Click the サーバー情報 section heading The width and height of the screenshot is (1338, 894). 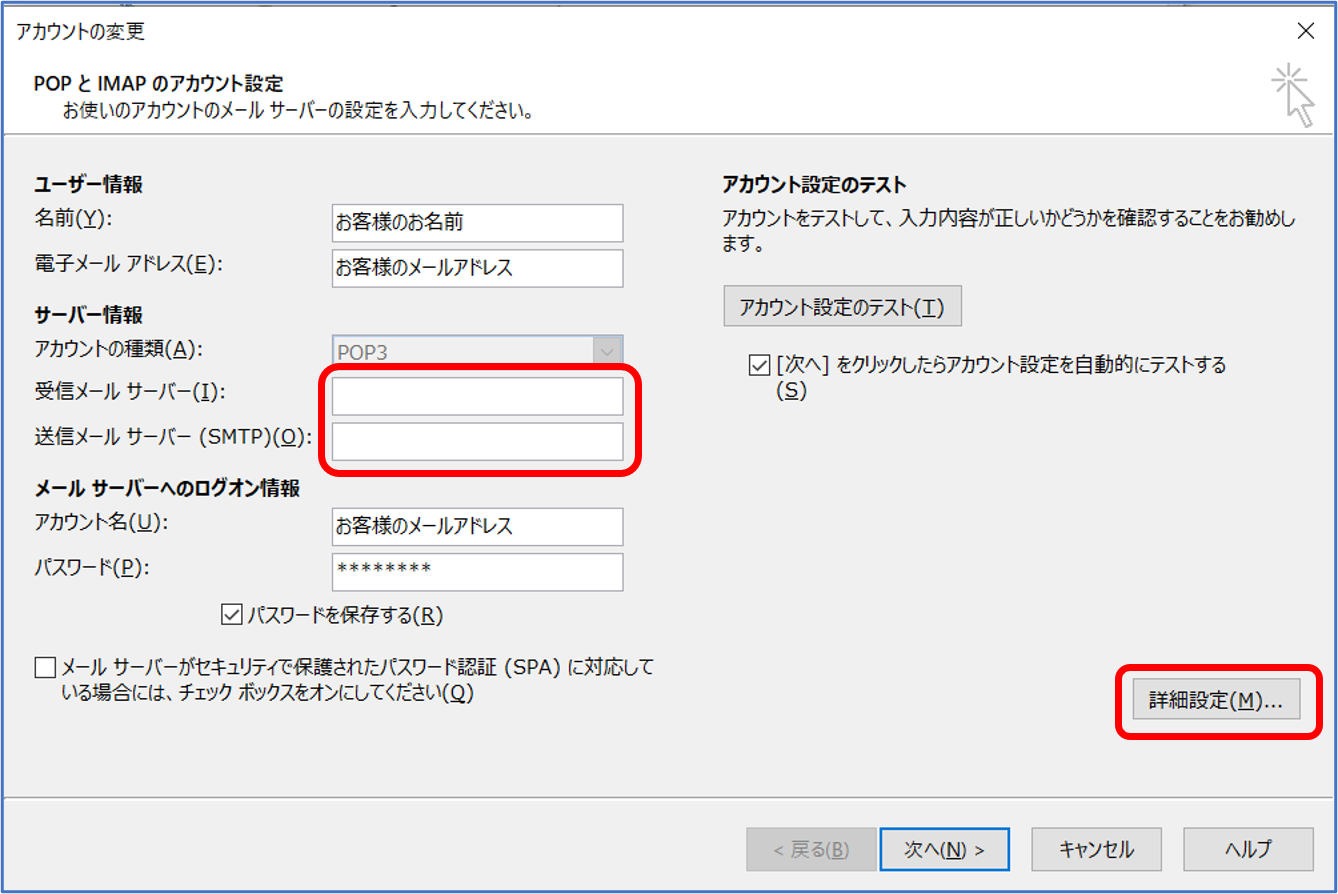pyautogui.click(x=88, y=315)
